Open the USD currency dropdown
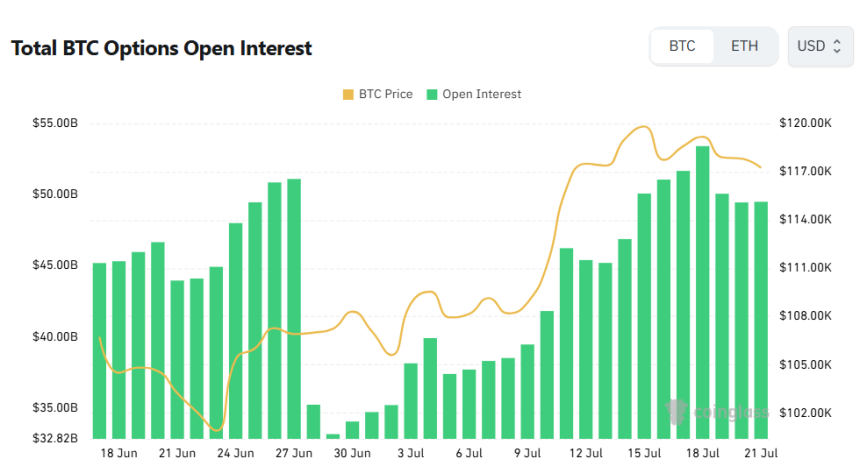Screen dimensions: 860x459 [x=820, y=46]
